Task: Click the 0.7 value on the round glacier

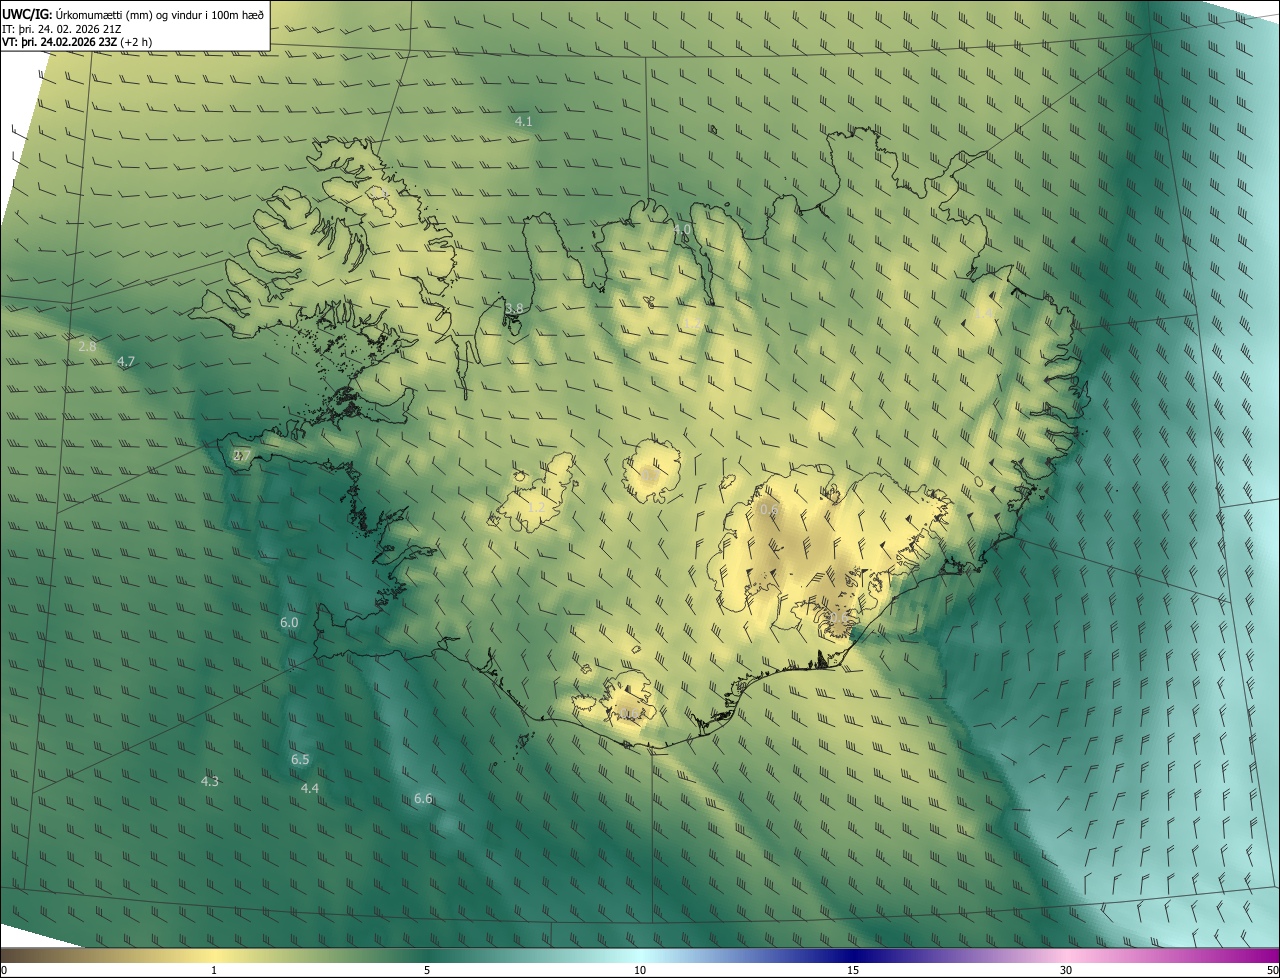Action: click(650, 474)
